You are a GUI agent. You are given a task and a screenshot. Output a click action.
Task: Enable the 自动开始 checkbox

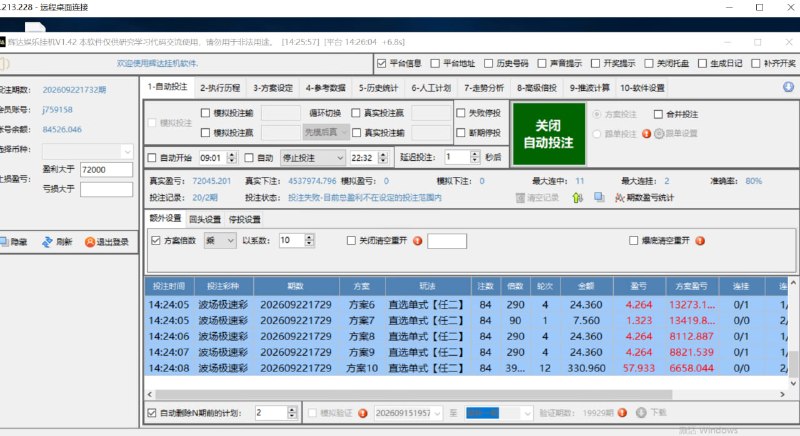pyautogui.click(x=152, y=158)
